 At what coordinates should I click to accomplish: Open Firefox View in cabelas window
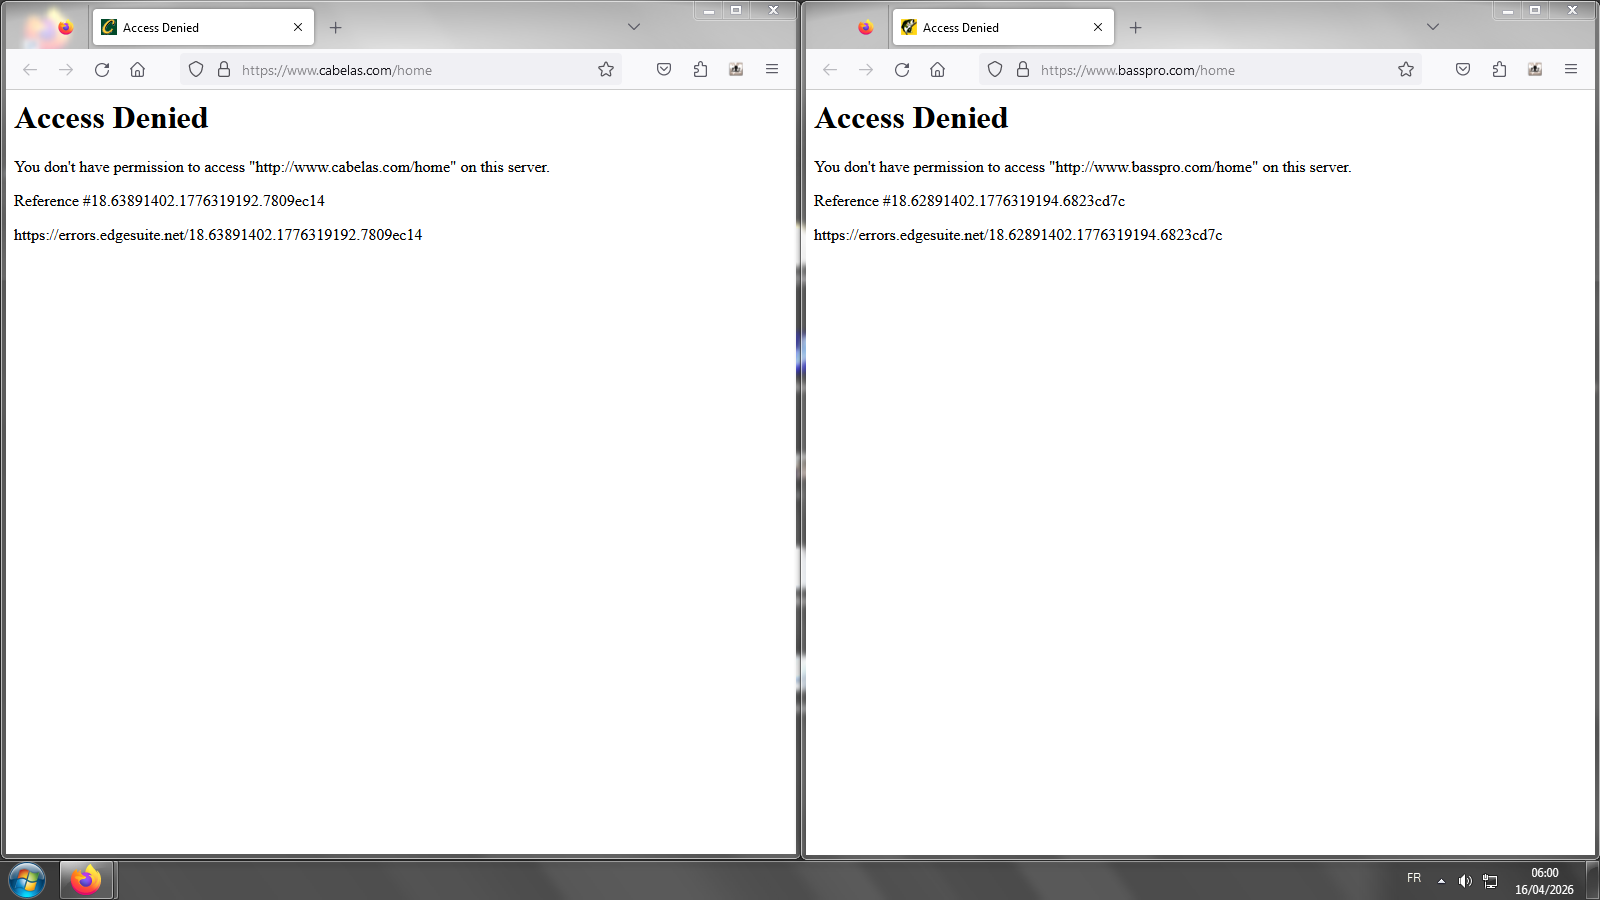point(65,28)
